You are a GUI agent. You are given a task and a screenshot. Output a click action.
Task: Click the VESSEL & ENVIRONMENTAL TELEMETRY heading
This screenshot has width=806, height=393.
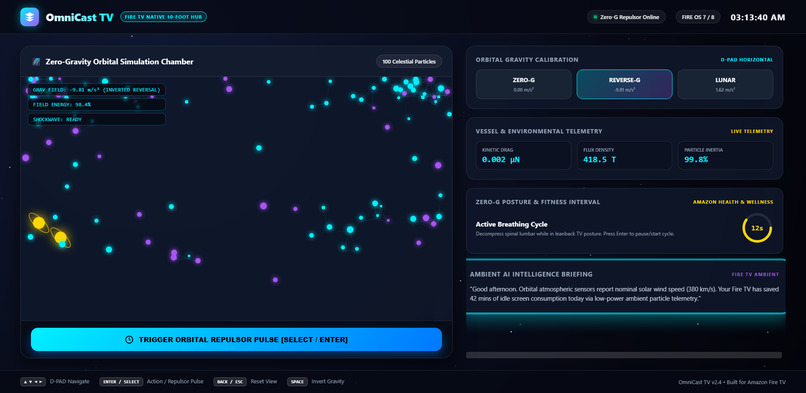pos(539,132)
